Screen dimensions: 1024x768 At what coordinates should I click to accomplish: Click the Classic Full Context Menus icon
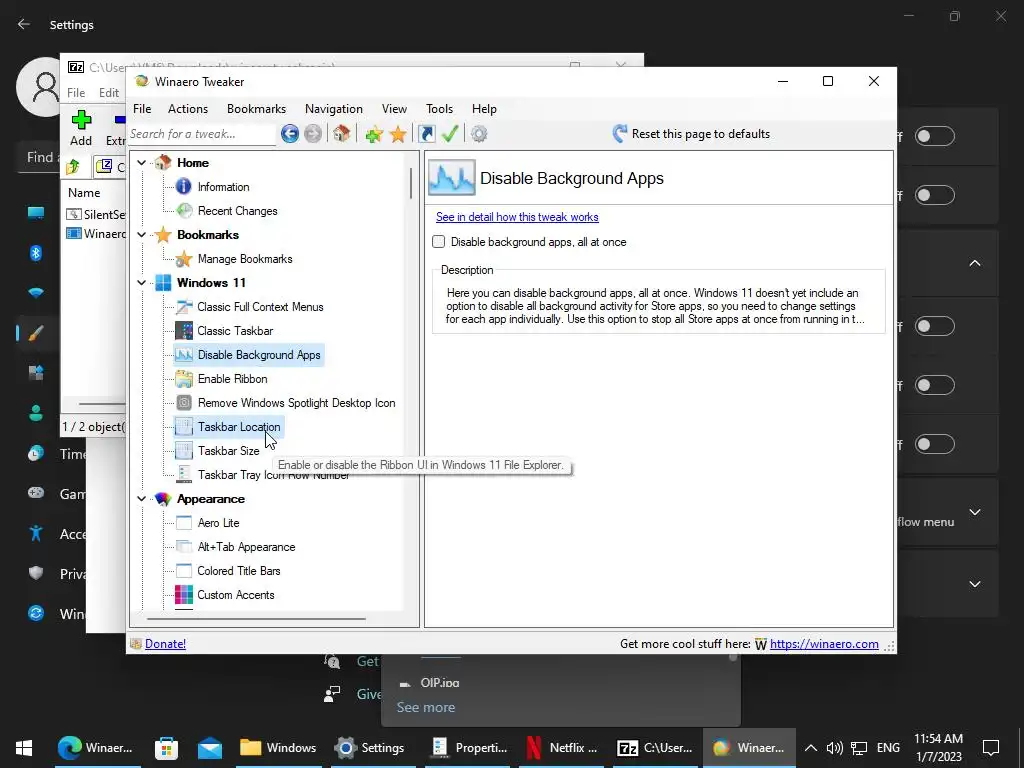pyautogui.click(x=184, y=307)
